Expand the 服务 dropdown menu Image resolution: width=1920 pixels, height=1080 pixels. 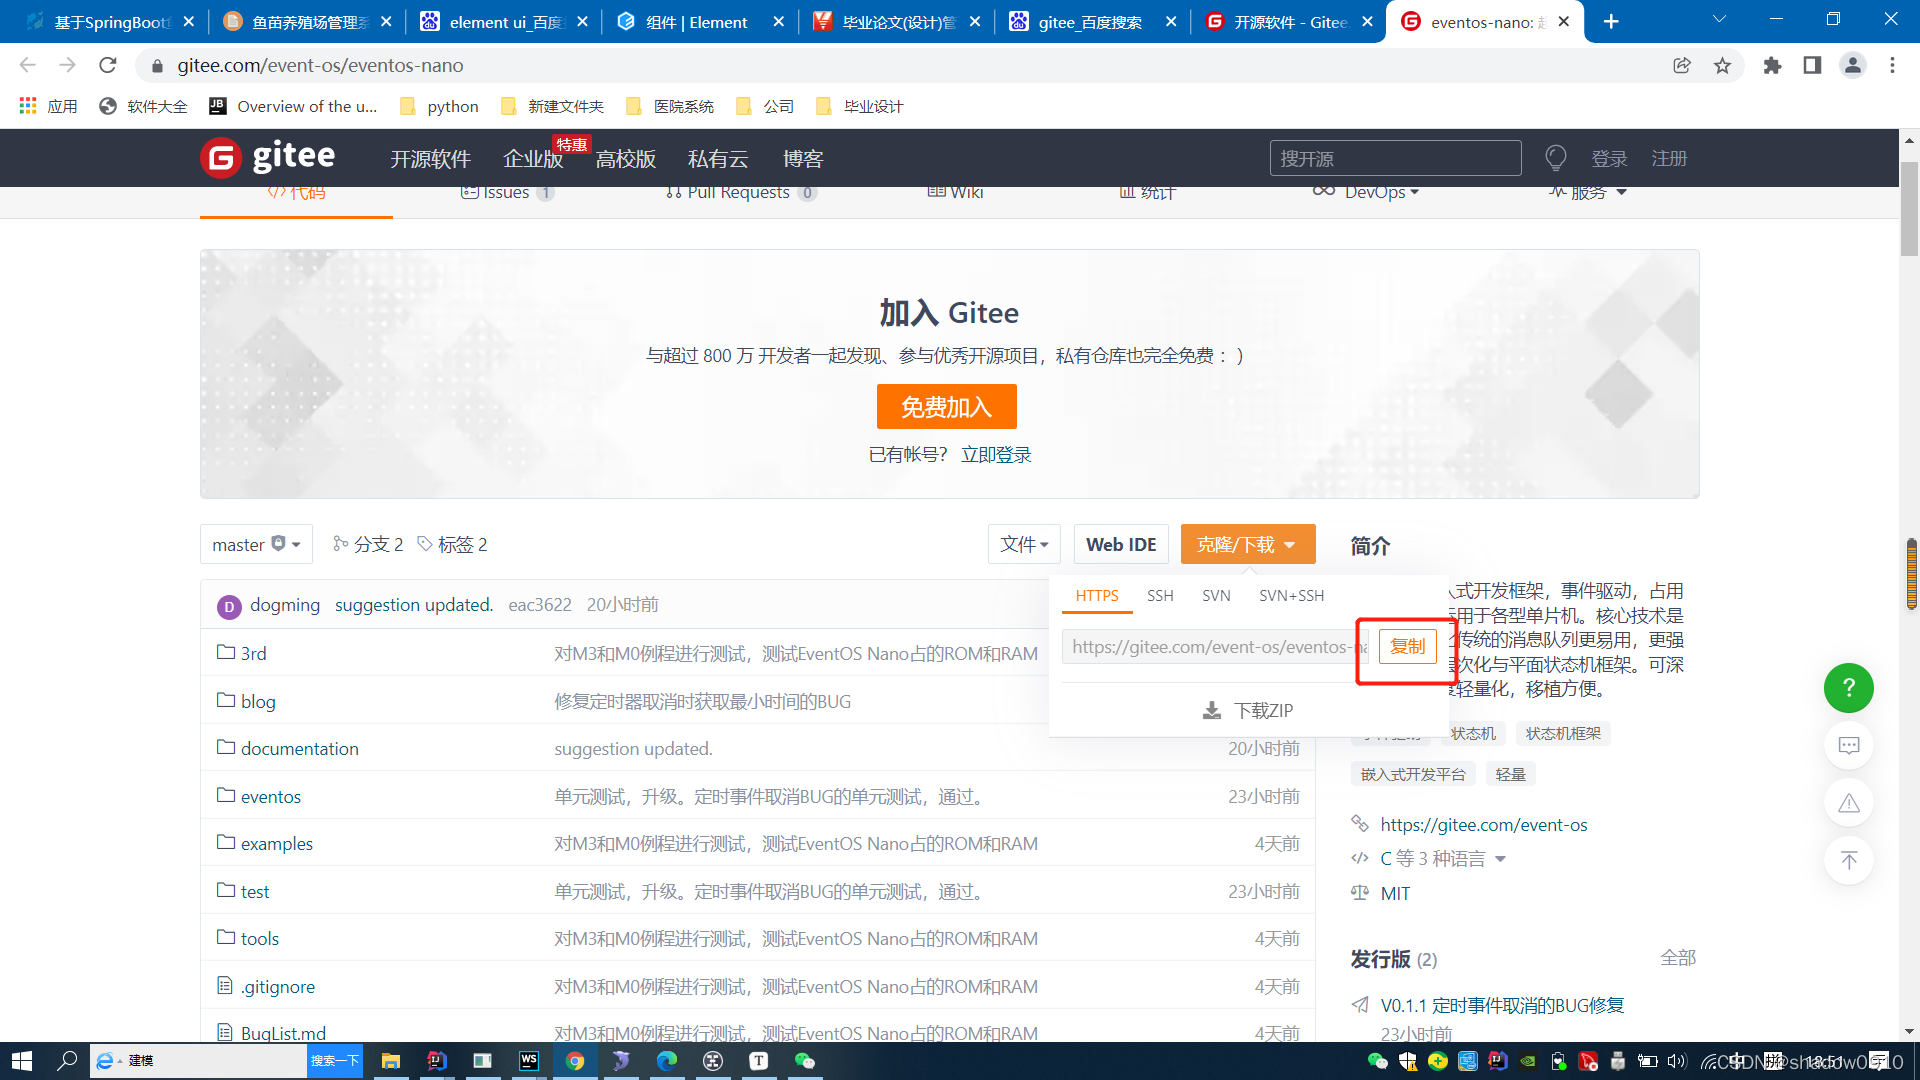click(1588, 192)
